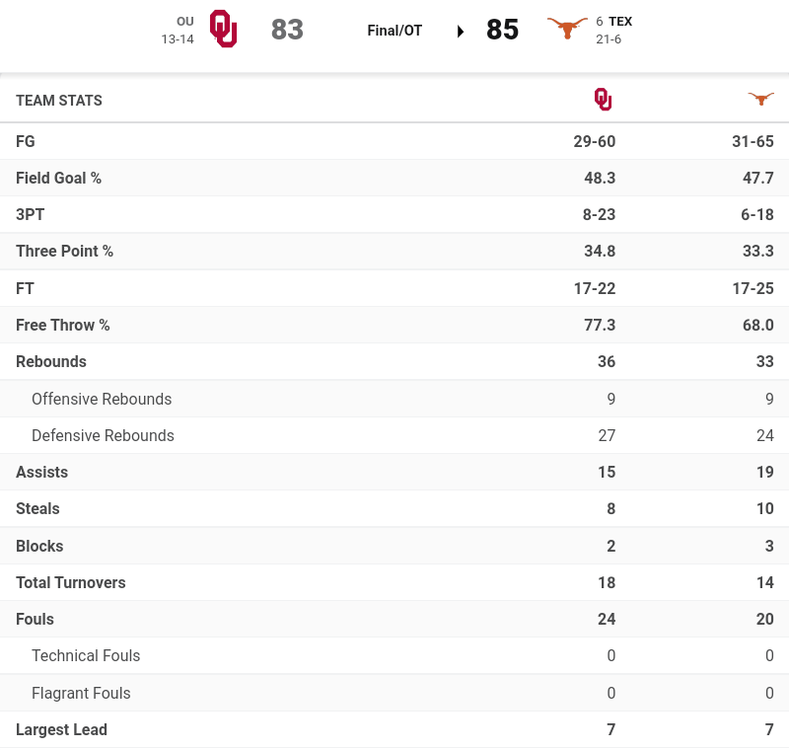Select the FG stat row label
789x750 pixels.
26,142
